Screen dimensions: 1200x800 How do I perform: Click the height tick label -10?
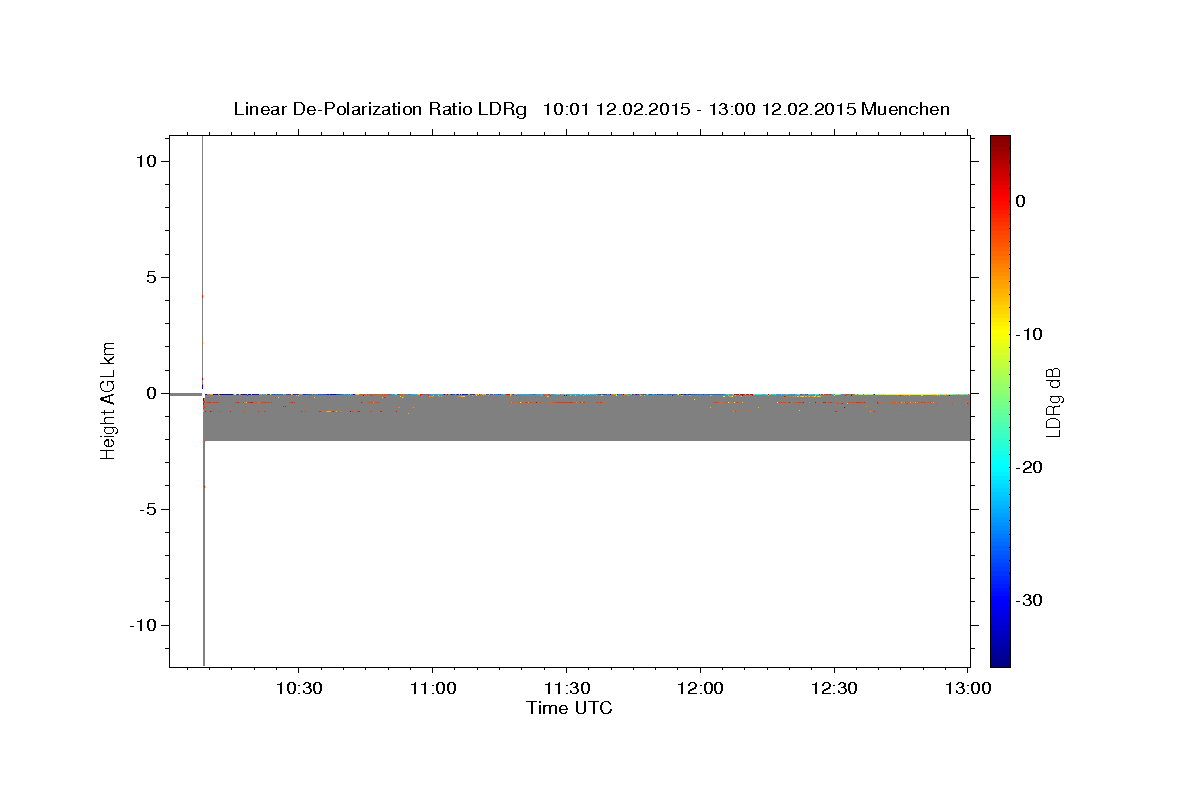143,625
